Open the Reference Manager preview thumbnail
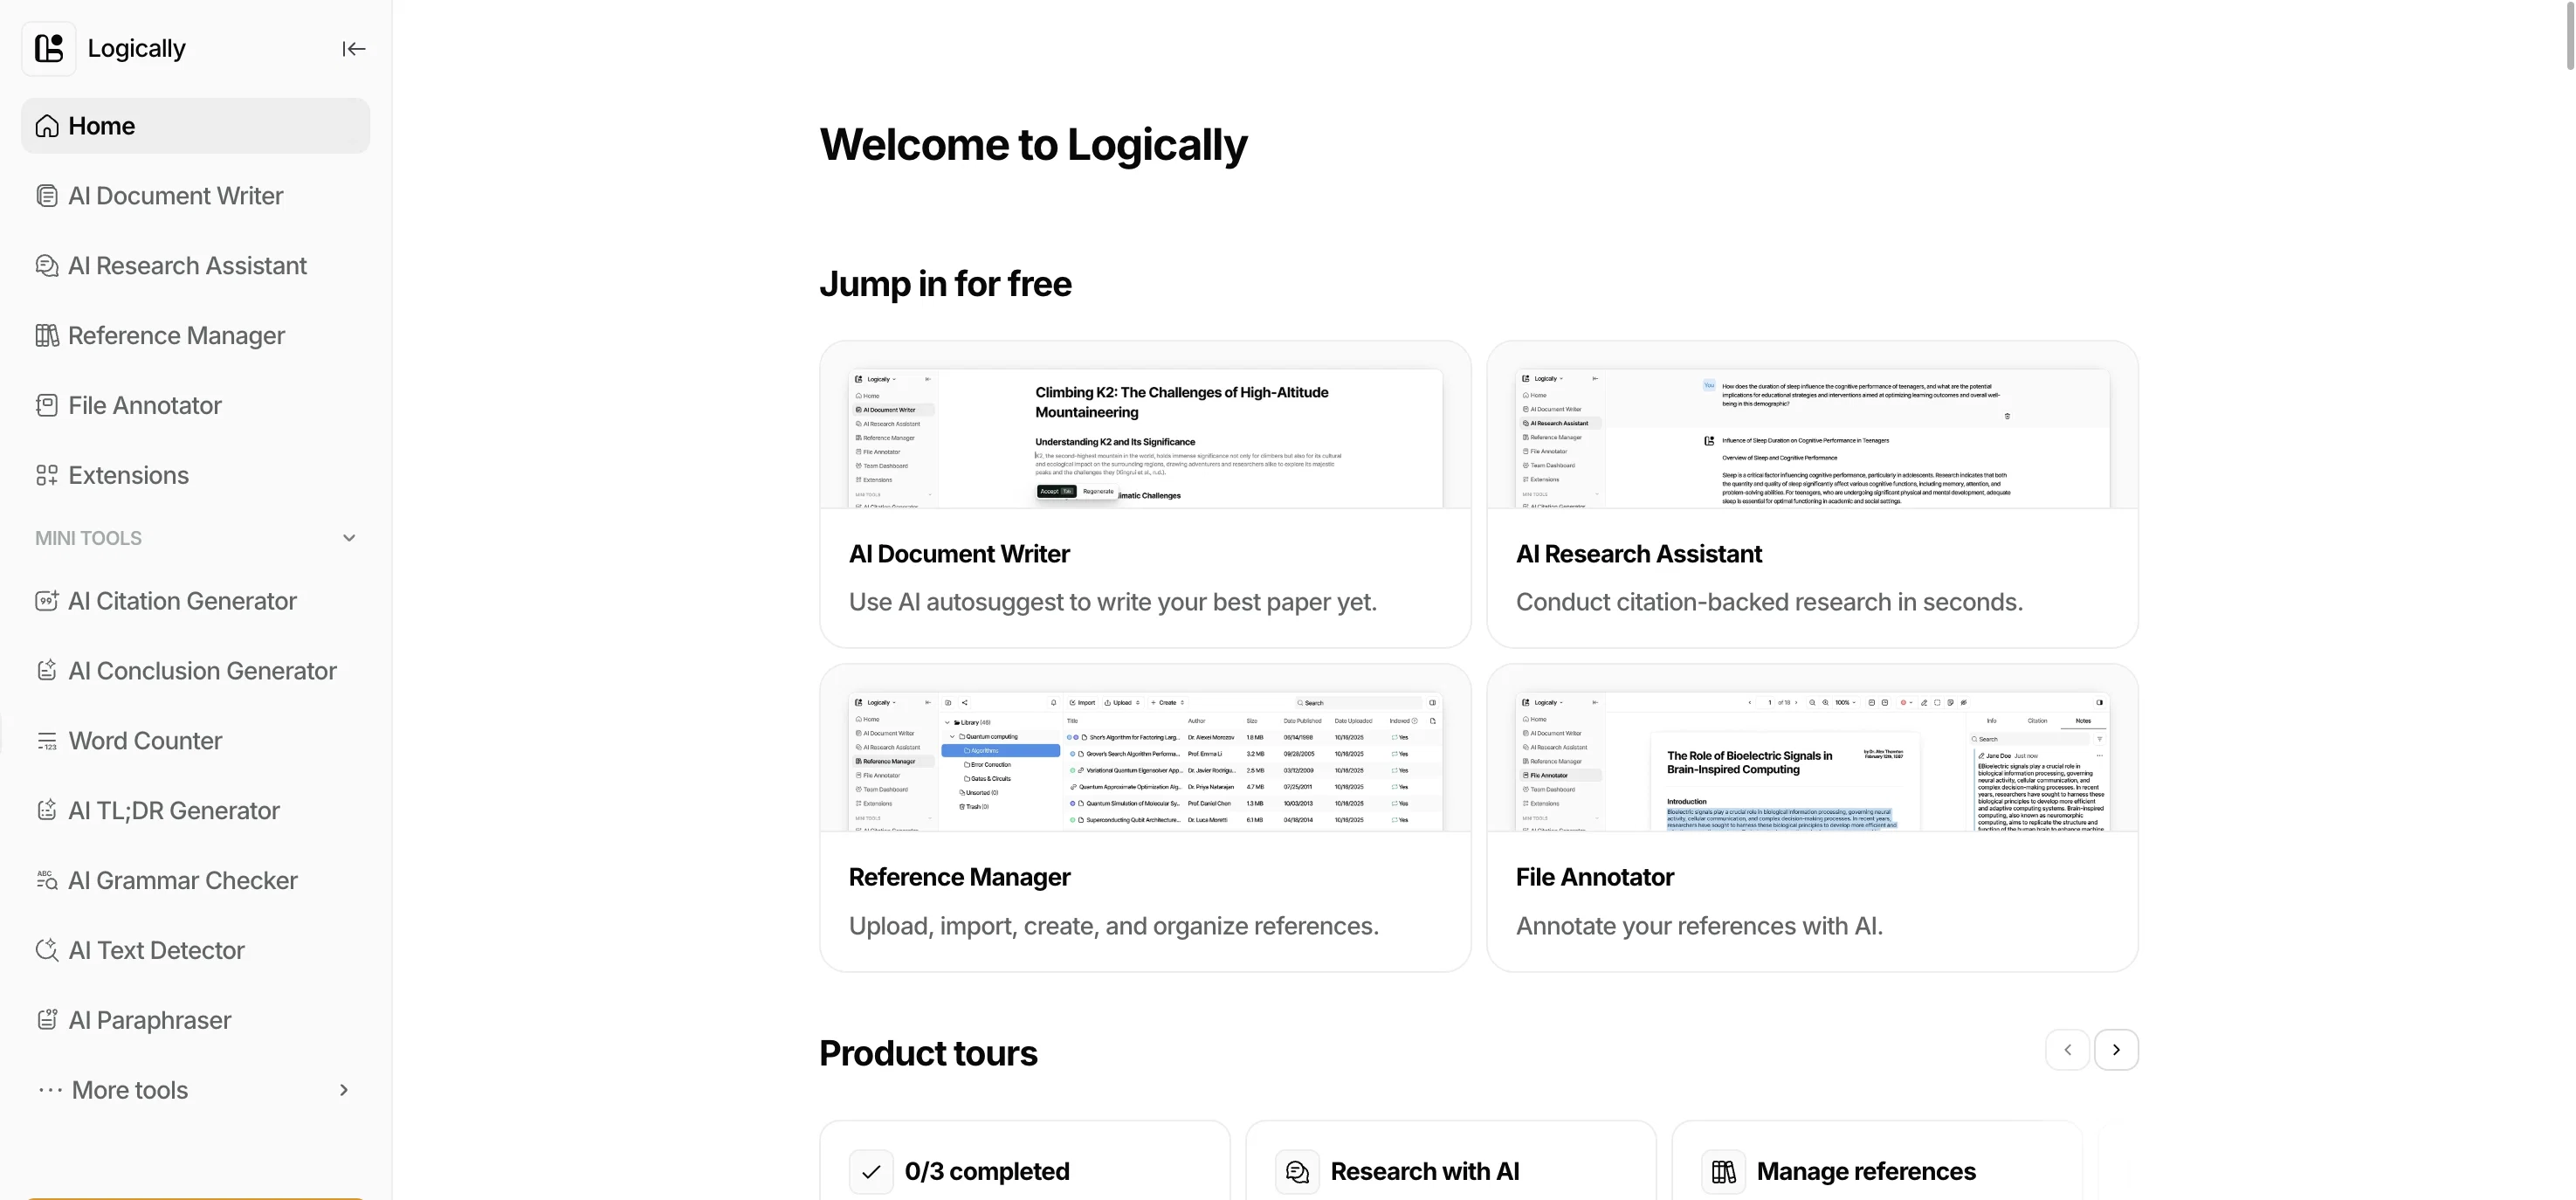The image size is (2576, 1200). 1145,761
